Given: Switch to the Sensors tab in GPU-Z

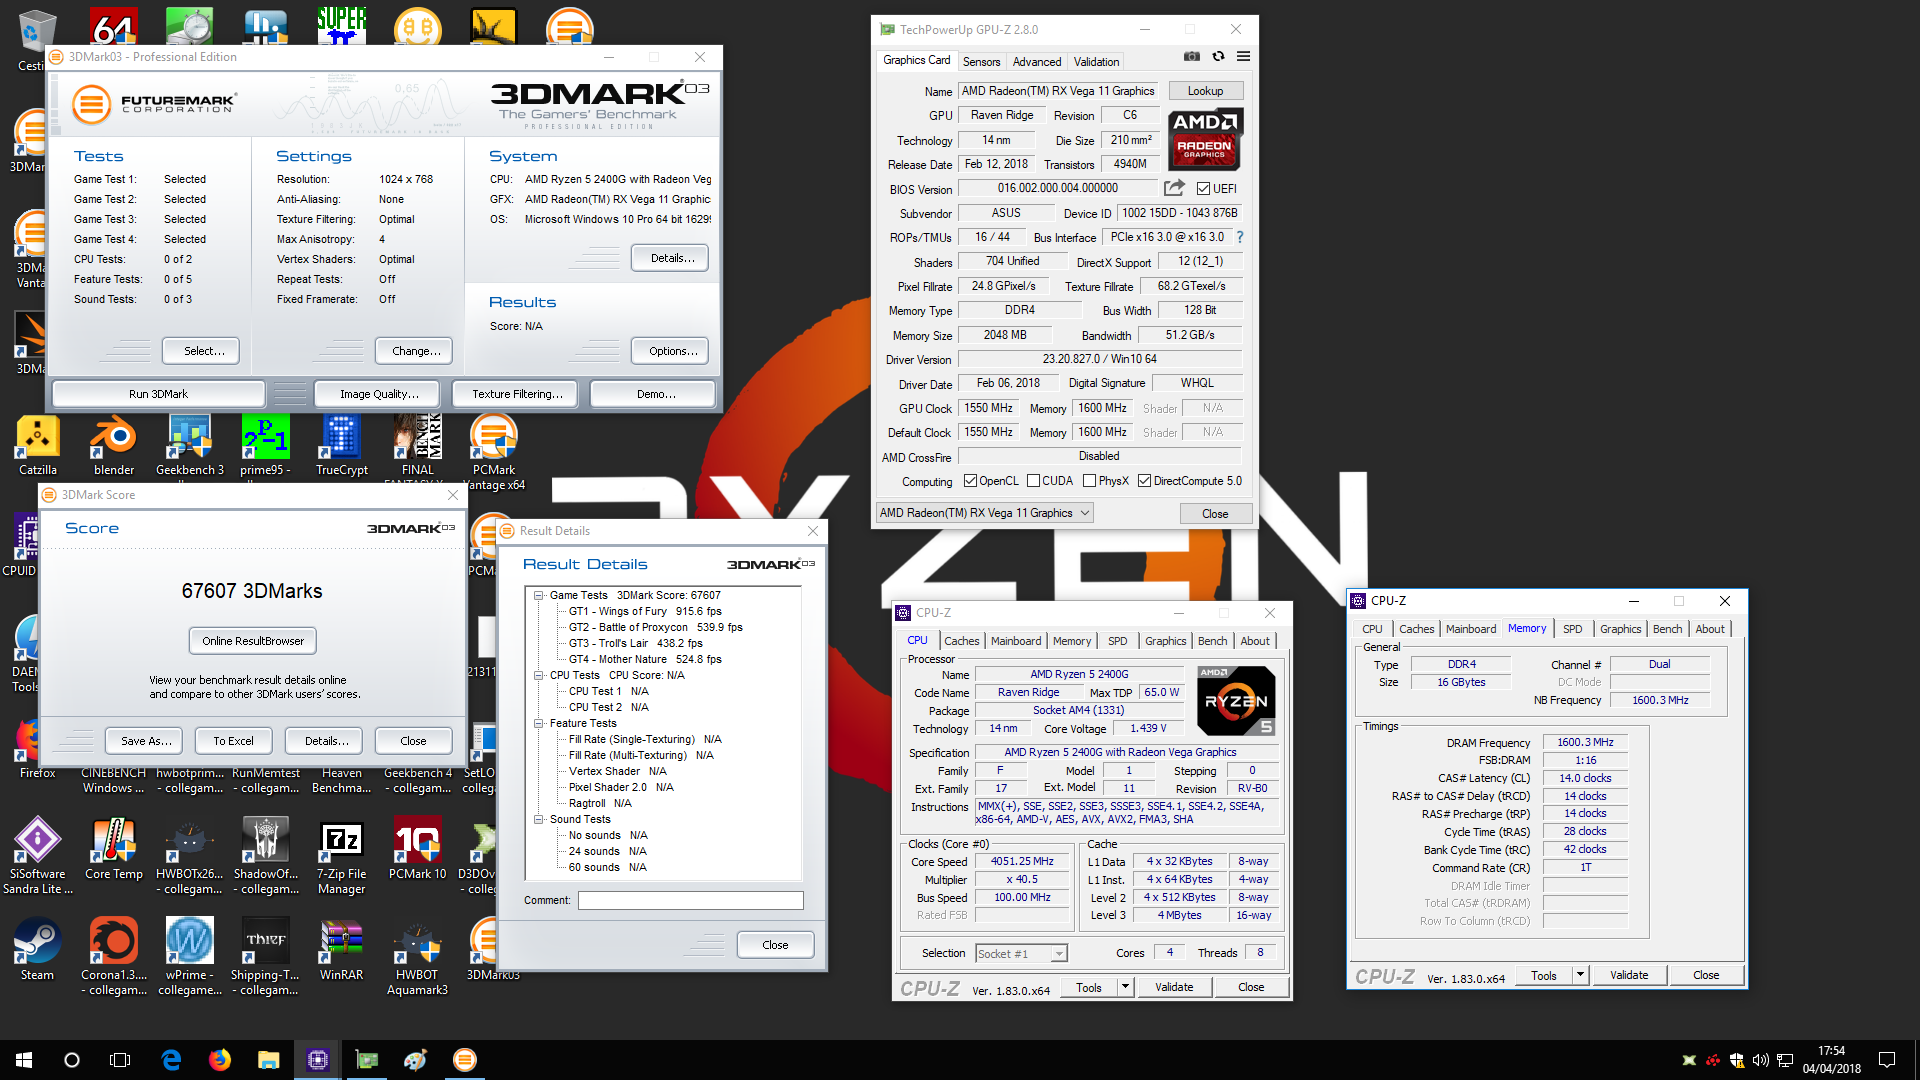Looking at the screenshot, I should pyautogui.click(x=981, y=62).
